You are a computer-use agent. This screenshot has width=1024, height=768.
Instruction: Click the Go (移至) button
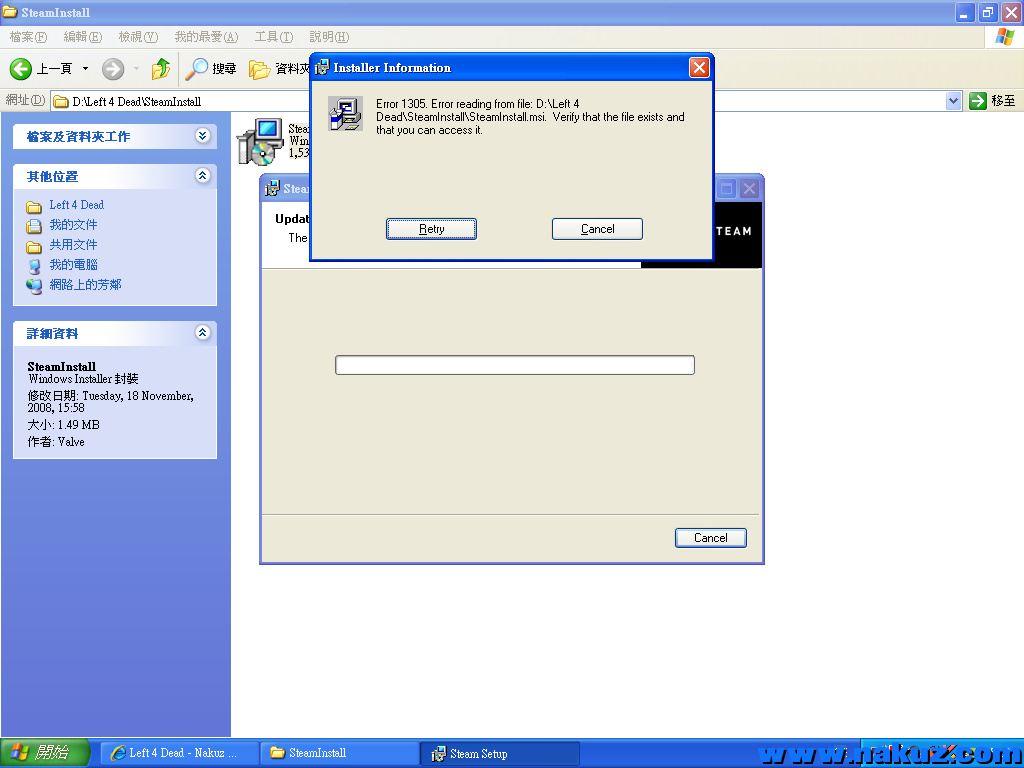[992, 101]
